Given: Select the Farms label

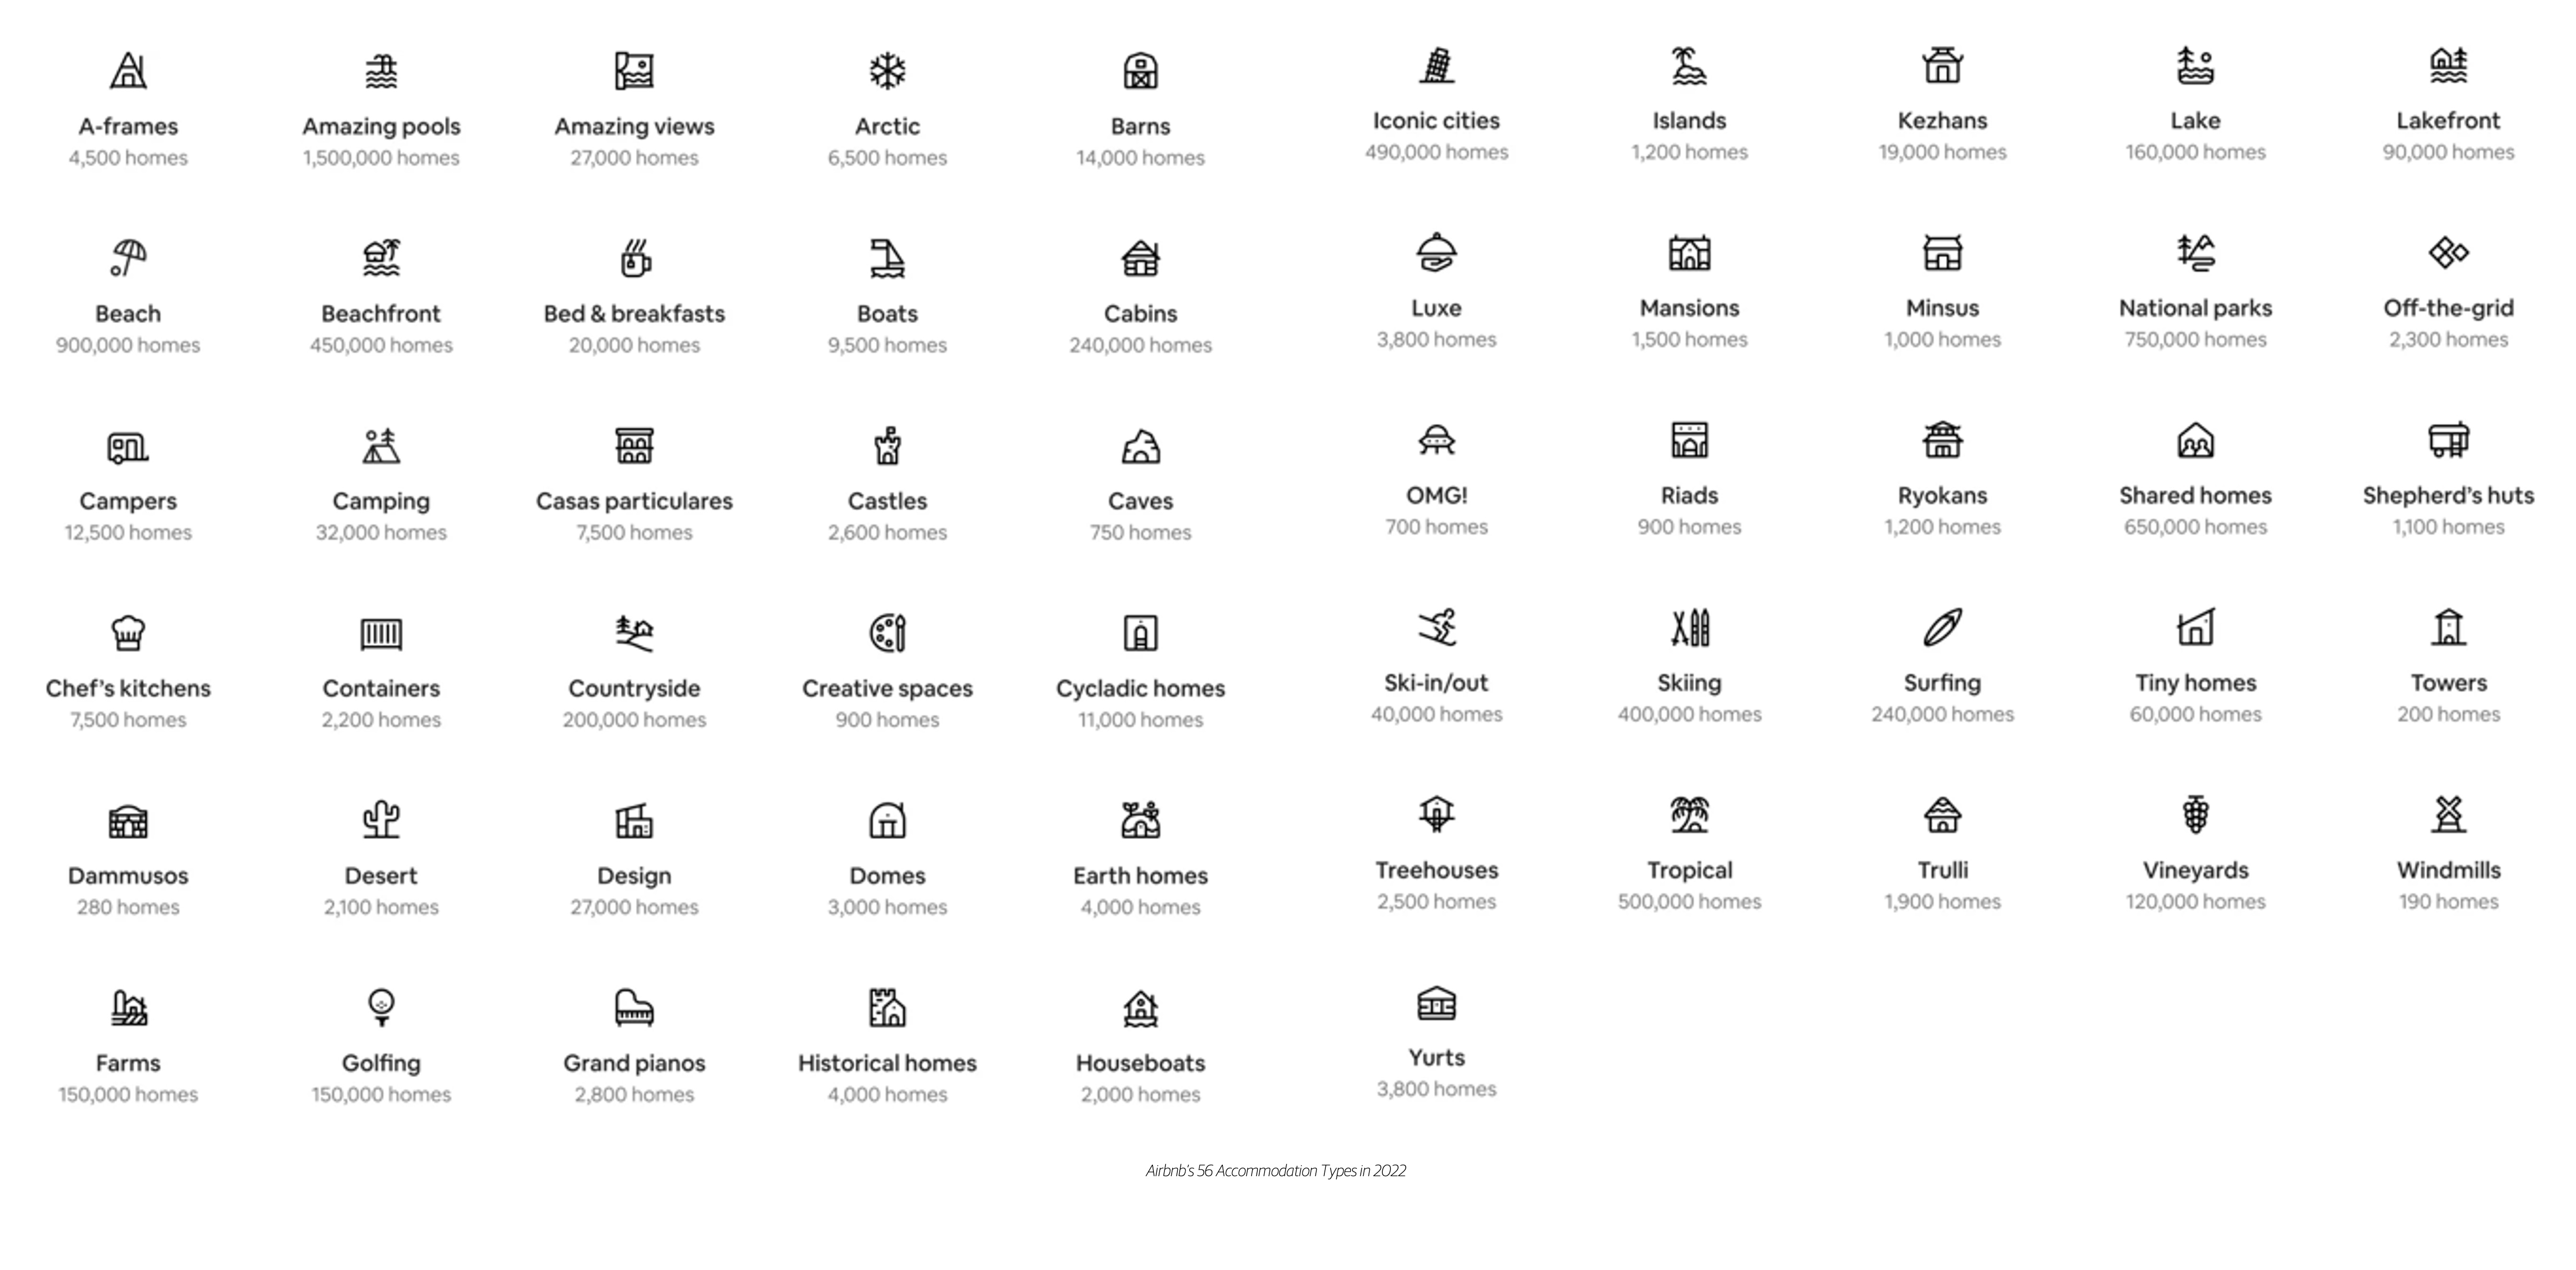Looking at the screenshot, I should [x=128, y=1063].
